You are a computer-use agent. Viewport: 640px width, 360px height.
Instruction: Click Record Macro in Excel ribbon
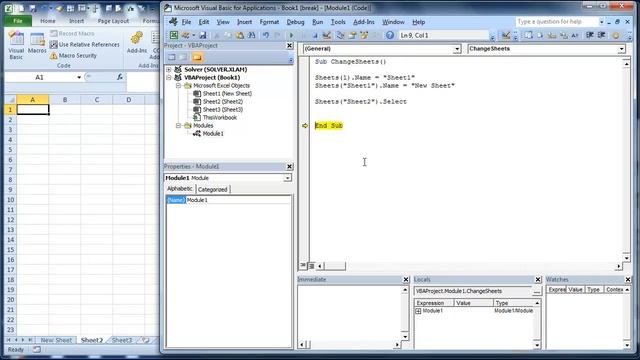pos(72,33)
